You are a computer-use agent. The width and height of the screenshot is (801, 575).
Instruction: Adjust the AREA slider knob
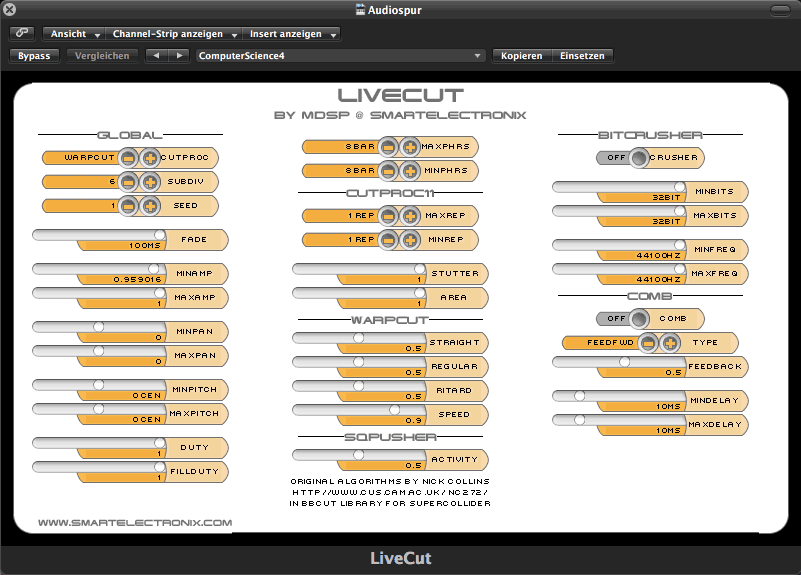point(420,293)
